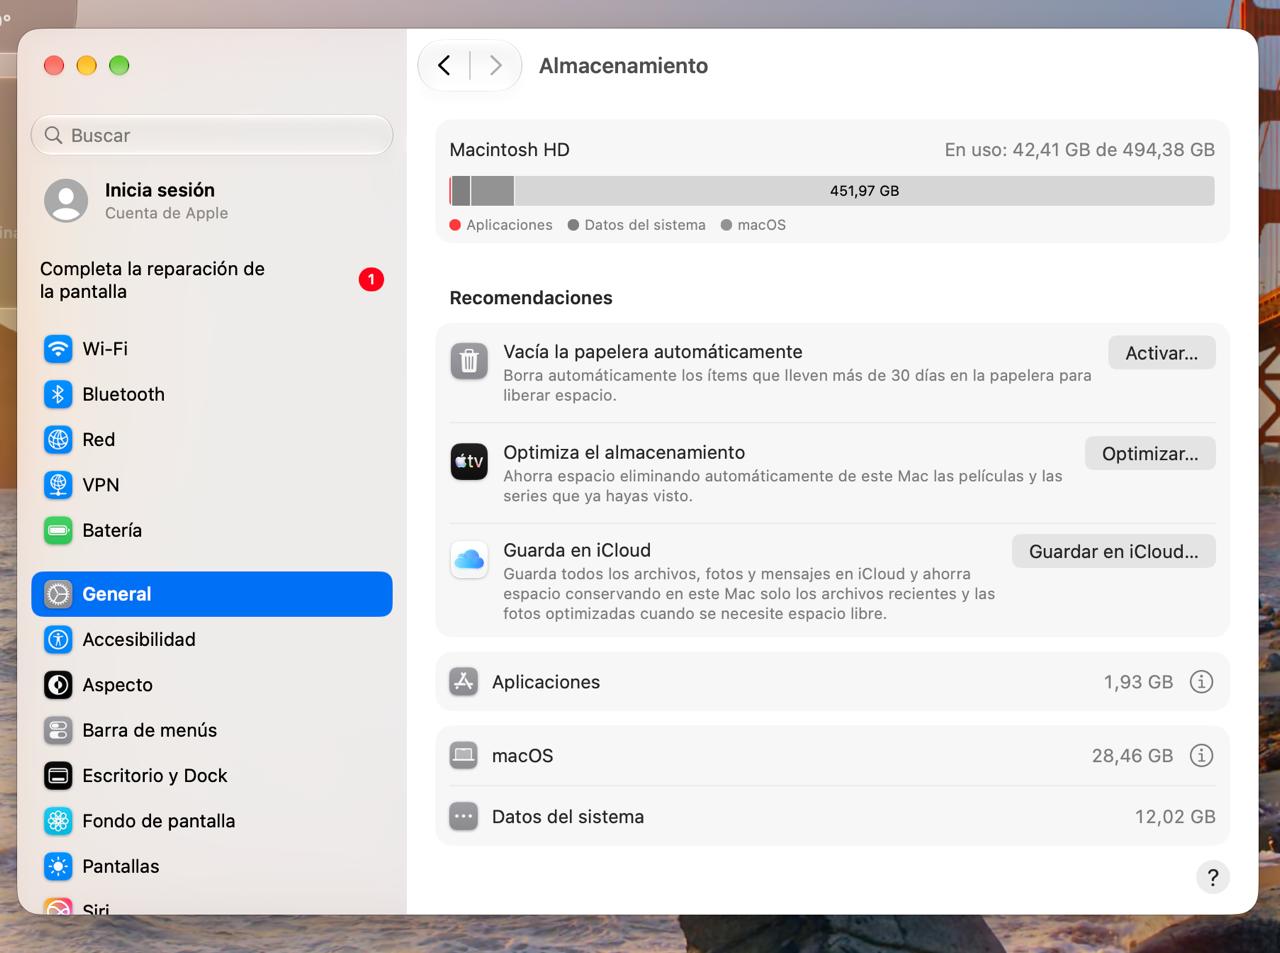Image resolution: width=1280 pixels, height=953 pixels.
Task: Click the Recomendaciones heading
Action: coord(531,298)
